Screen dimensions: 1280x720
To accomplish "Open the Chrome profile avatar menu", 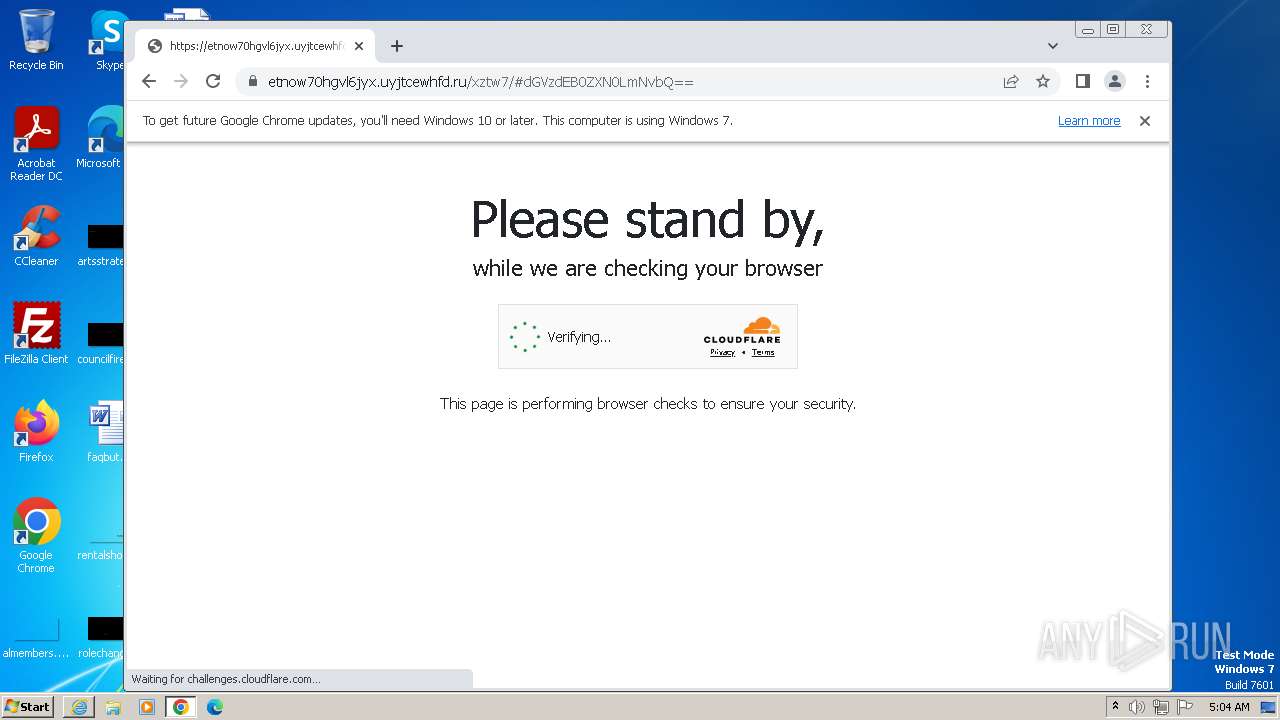I will [1115, 81].
